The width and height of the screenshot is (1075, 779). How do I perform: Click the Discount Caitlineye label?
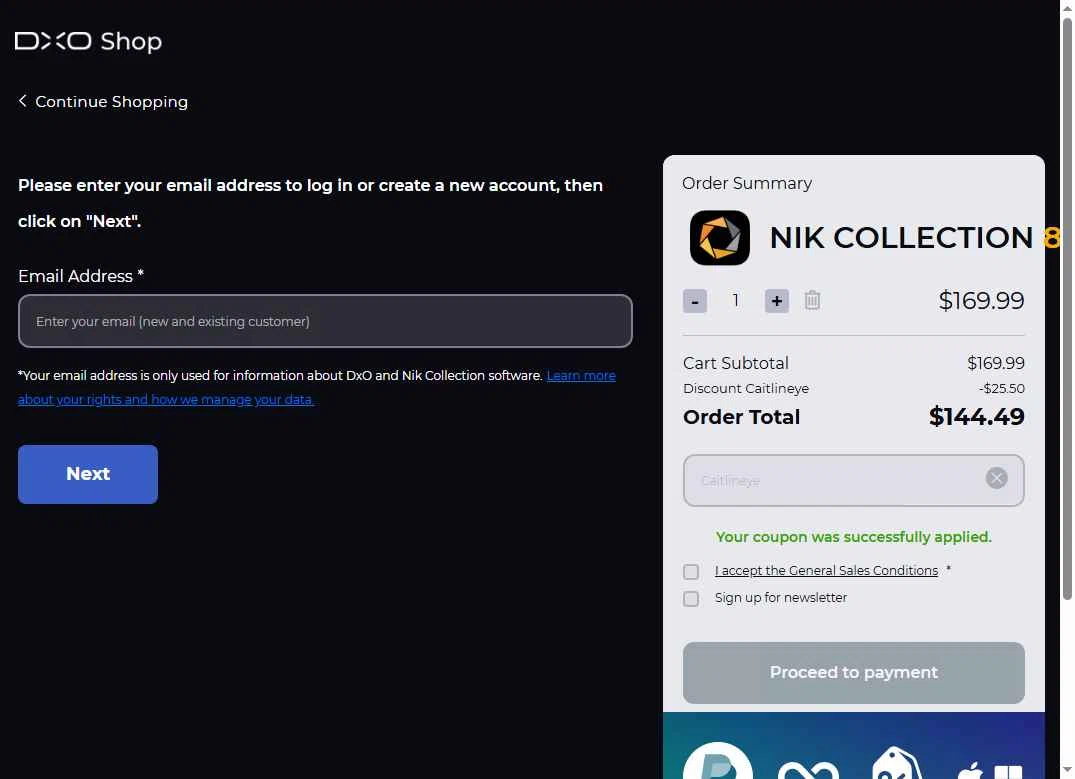coord(746,388)
